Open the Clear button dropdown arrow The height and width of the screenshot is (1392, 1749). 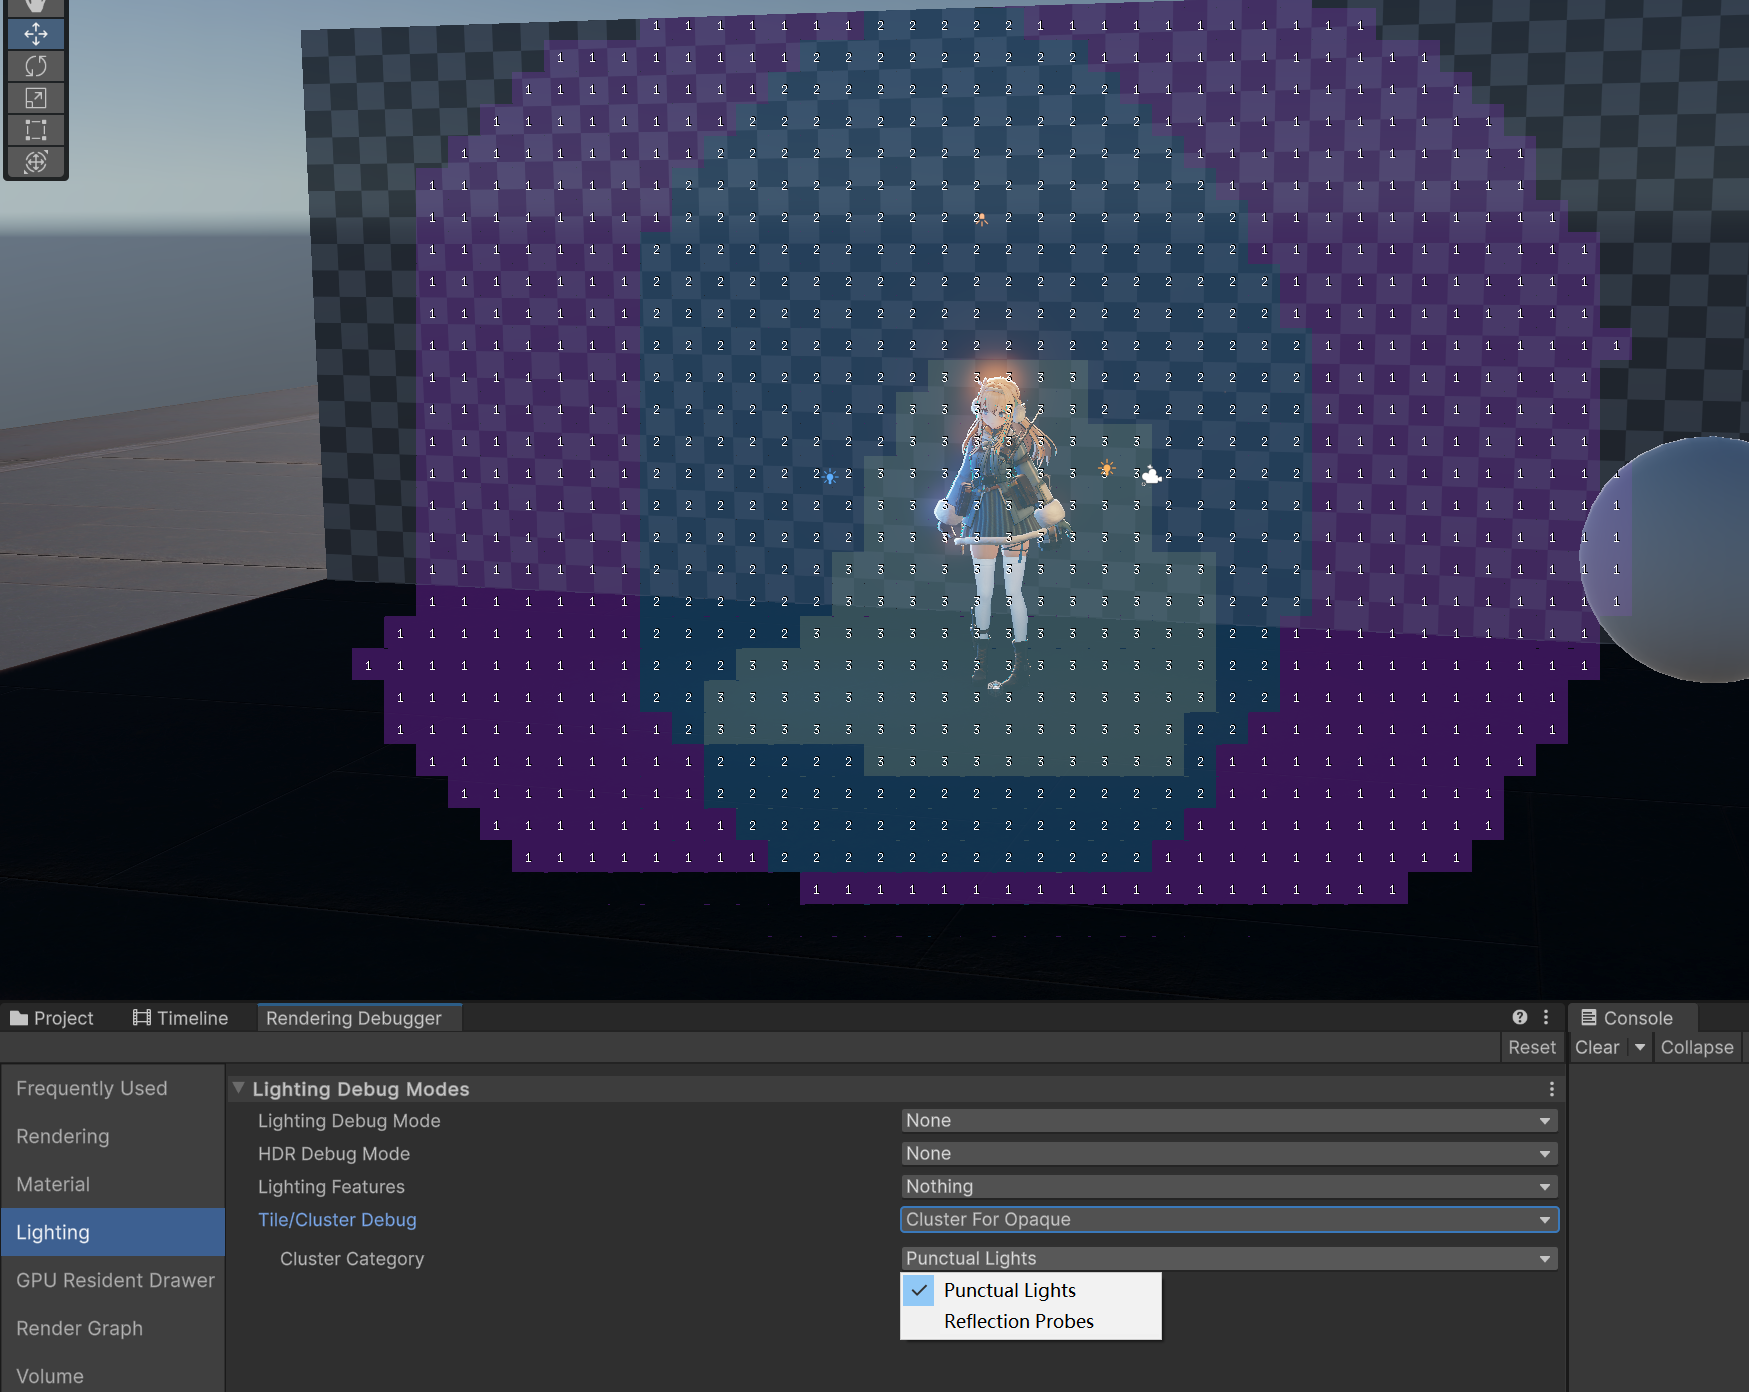tap(1640, 1047)
